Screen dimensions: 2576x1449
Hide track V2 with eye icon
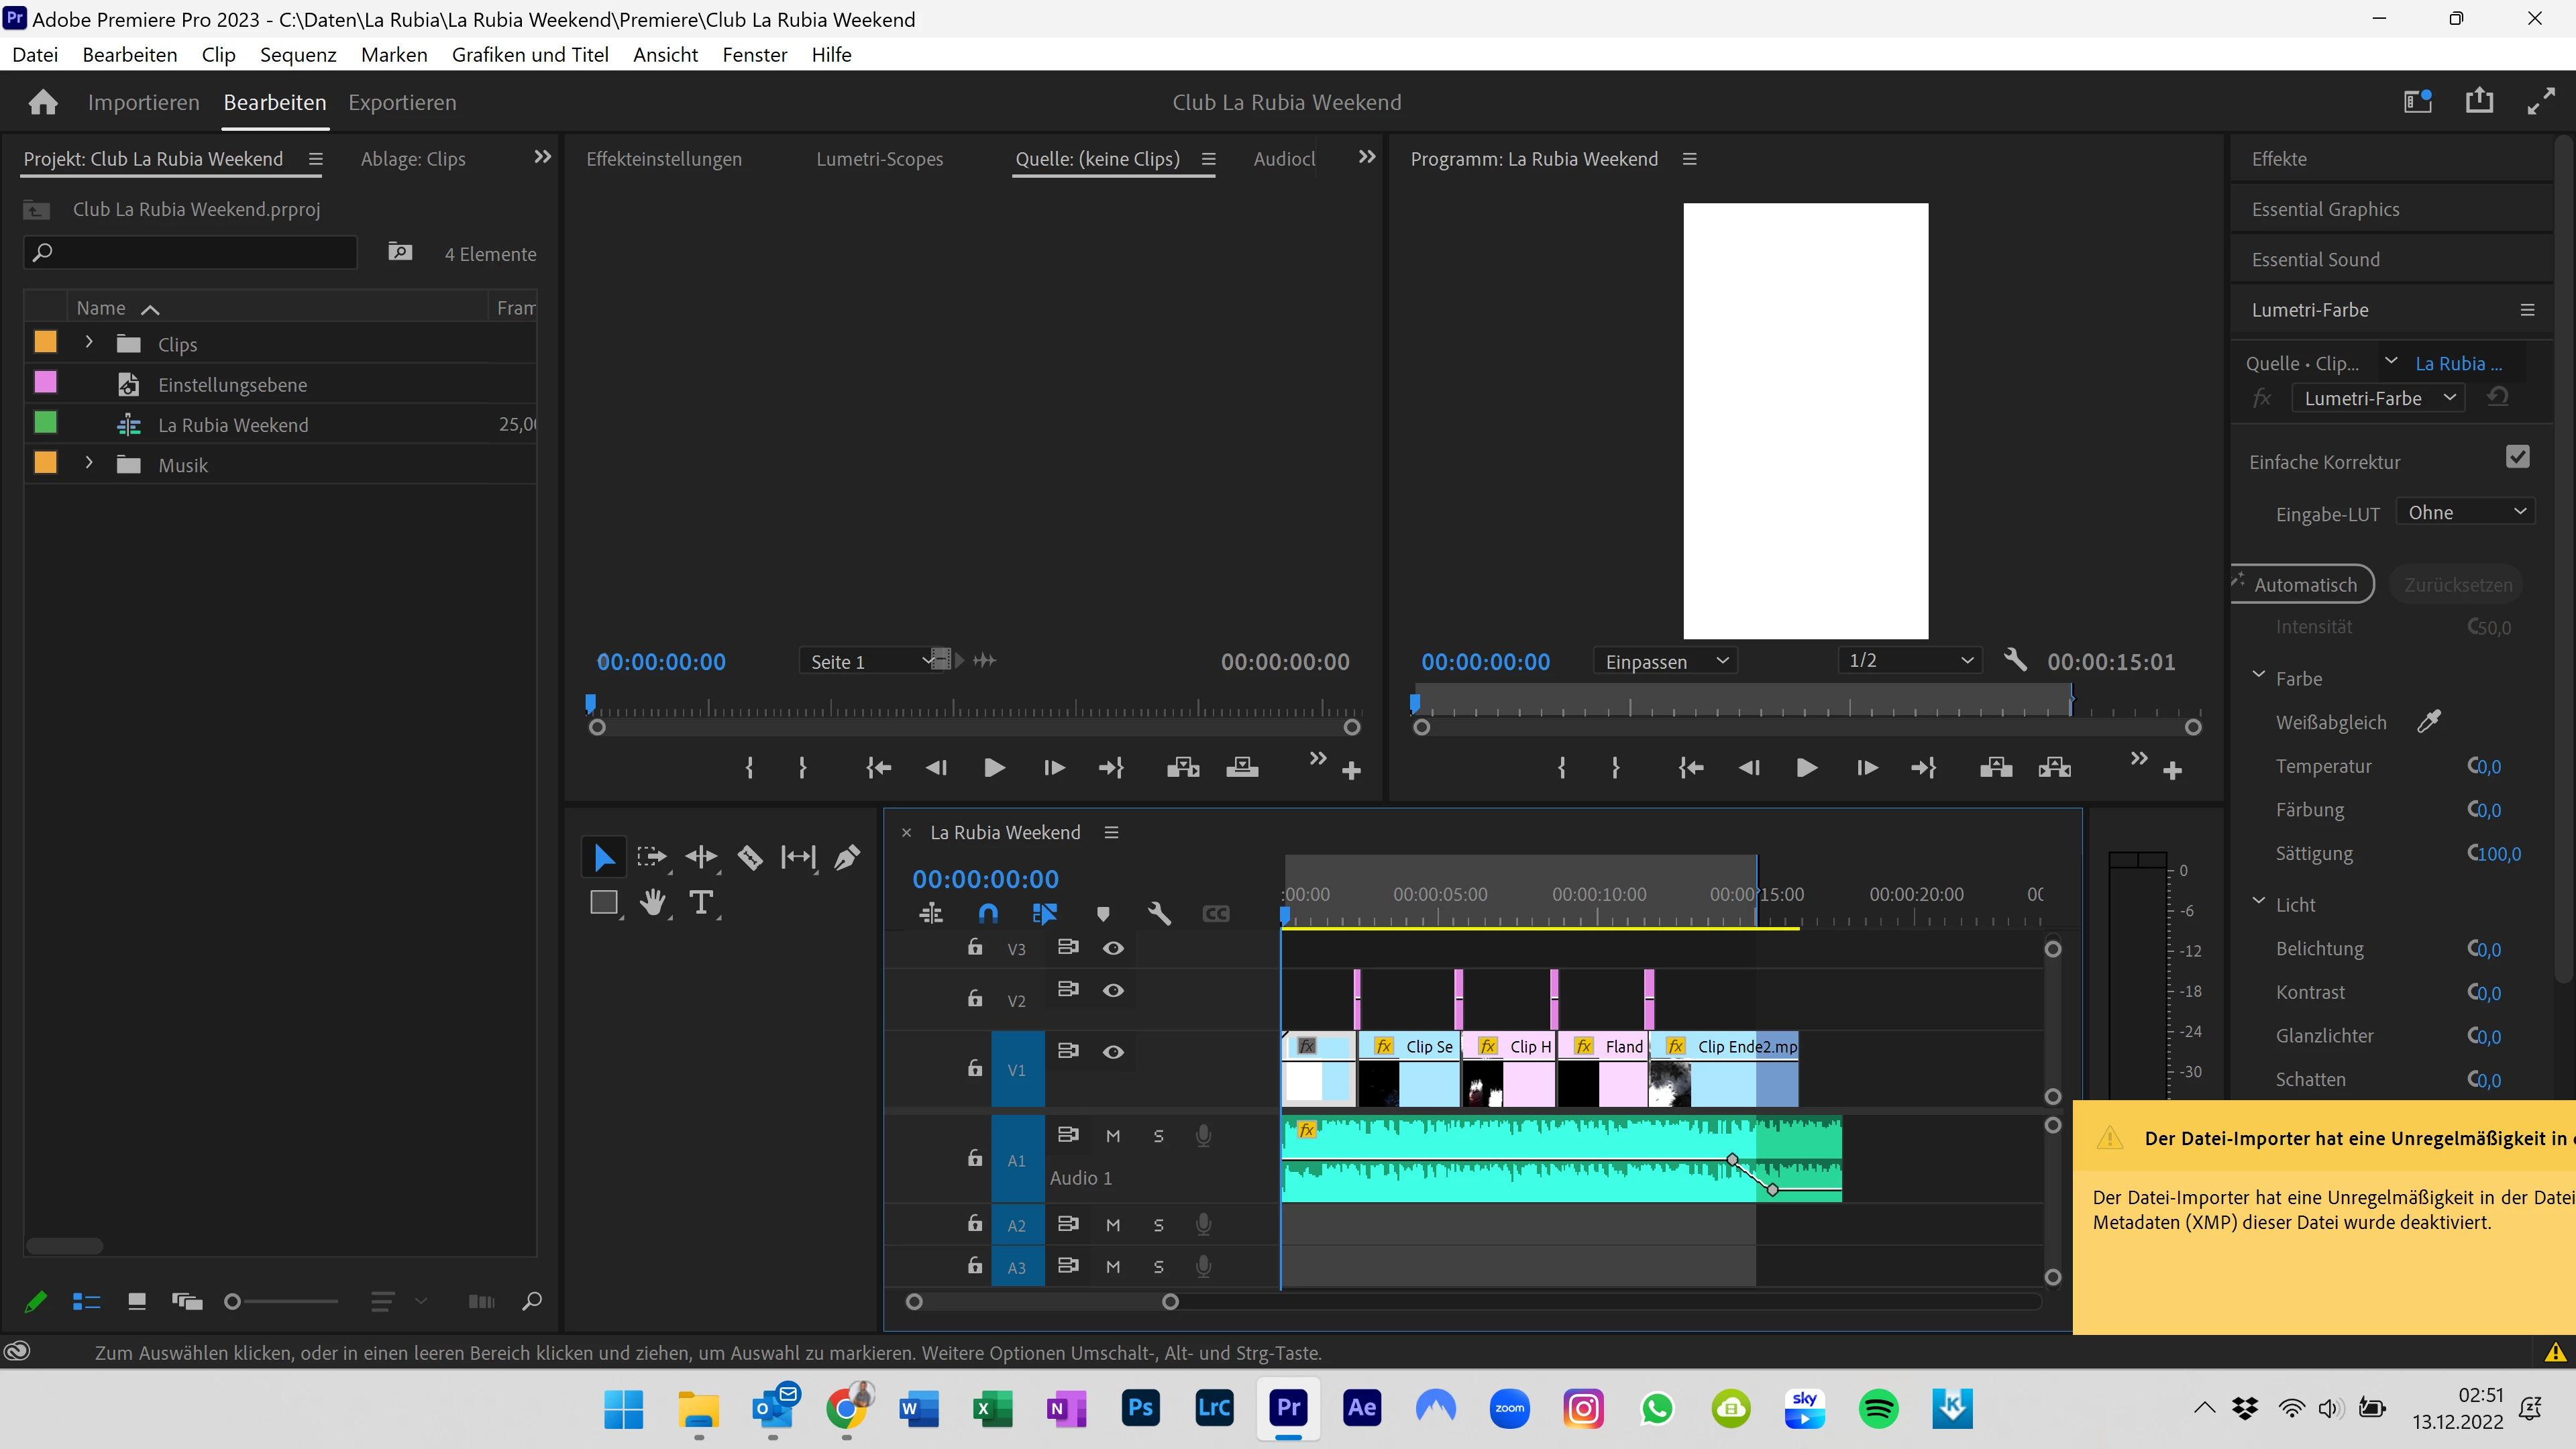click(1113, 990)
